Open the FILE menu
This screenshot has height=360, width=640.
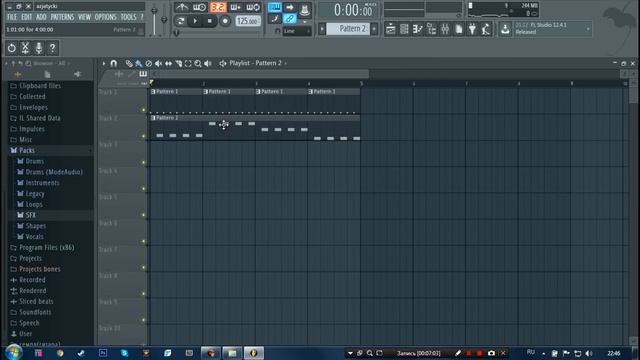pyautogui.click(x=12, y=17)
